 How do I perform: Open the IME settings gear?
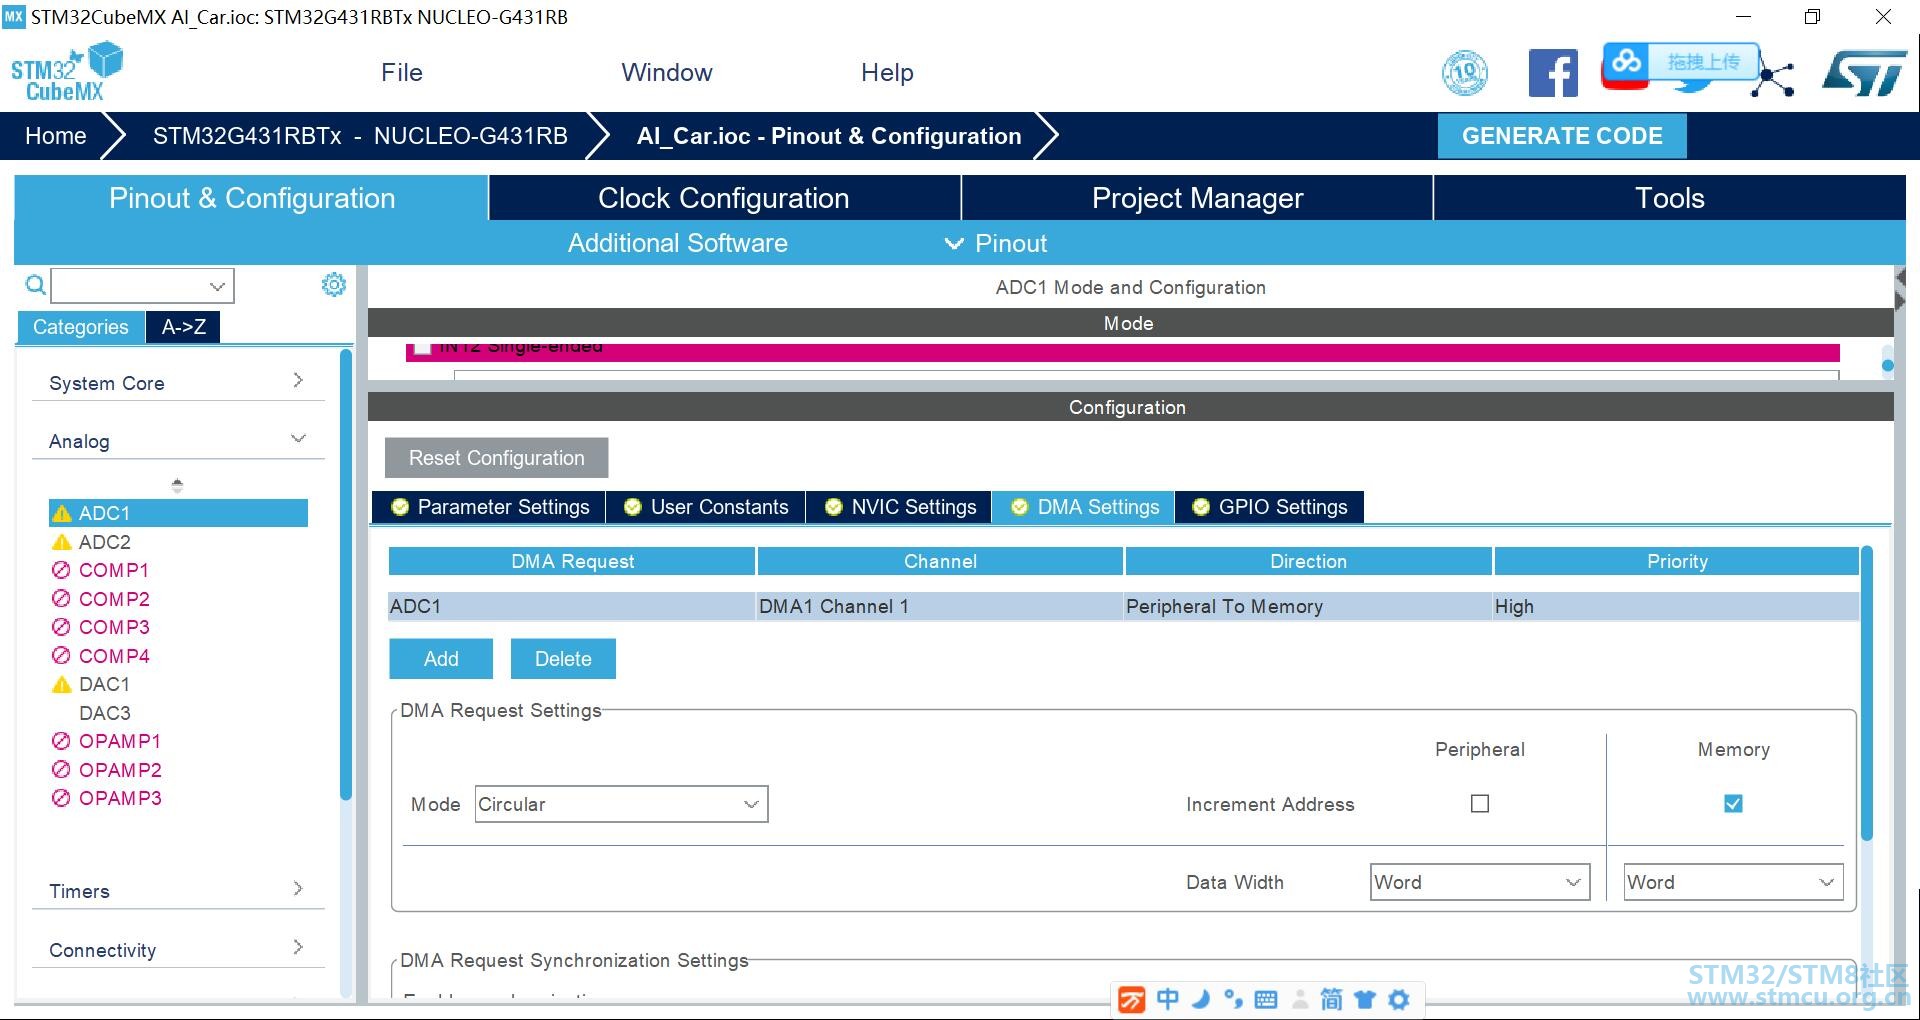click(x=1399, y=999)
